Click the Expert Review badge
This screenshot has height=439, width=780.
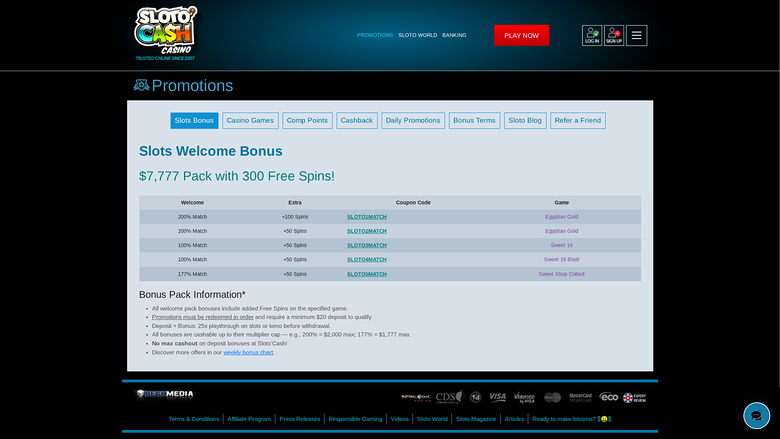click(x=634, y=398)
